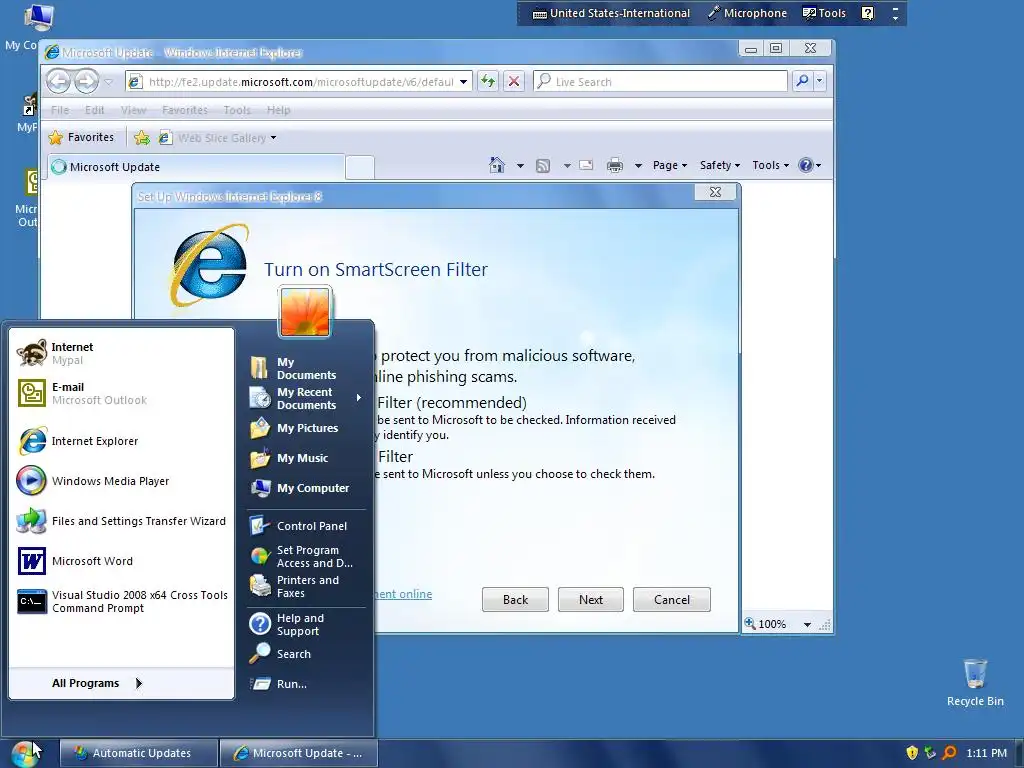The width and height of the screenshot is (1024, 768).
Task: Open a new blank tab
Action: click(360, 167)
